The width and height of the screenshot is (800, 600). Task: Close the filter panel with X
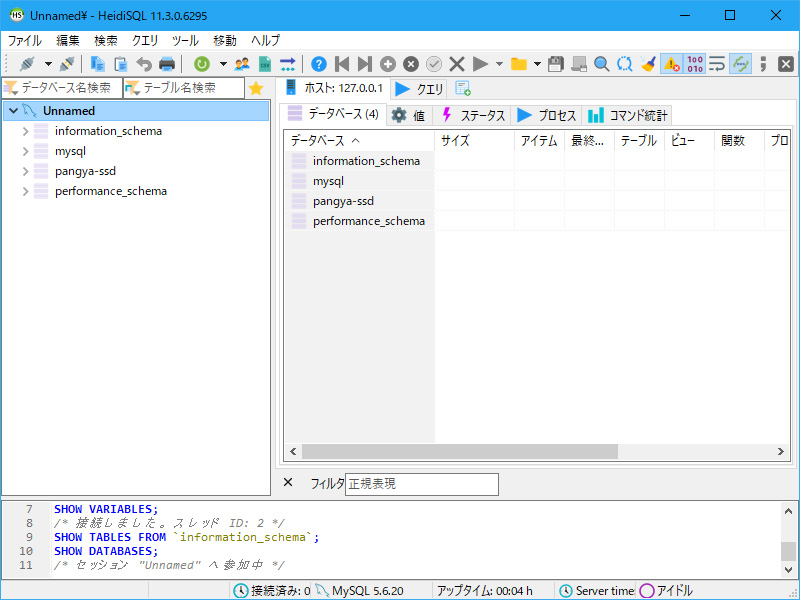pyautogui.click(x=288, y=482)
